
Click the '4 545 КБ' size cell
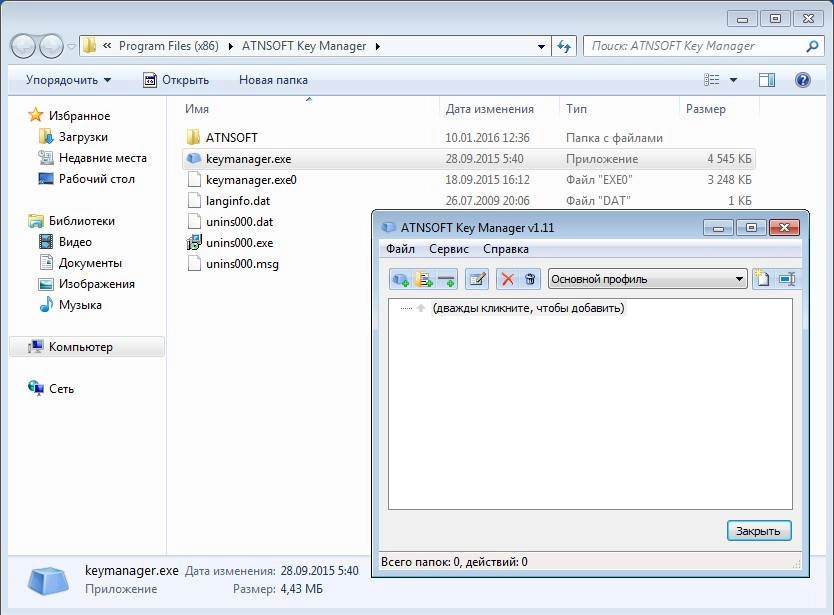click(x=729, y=159)
